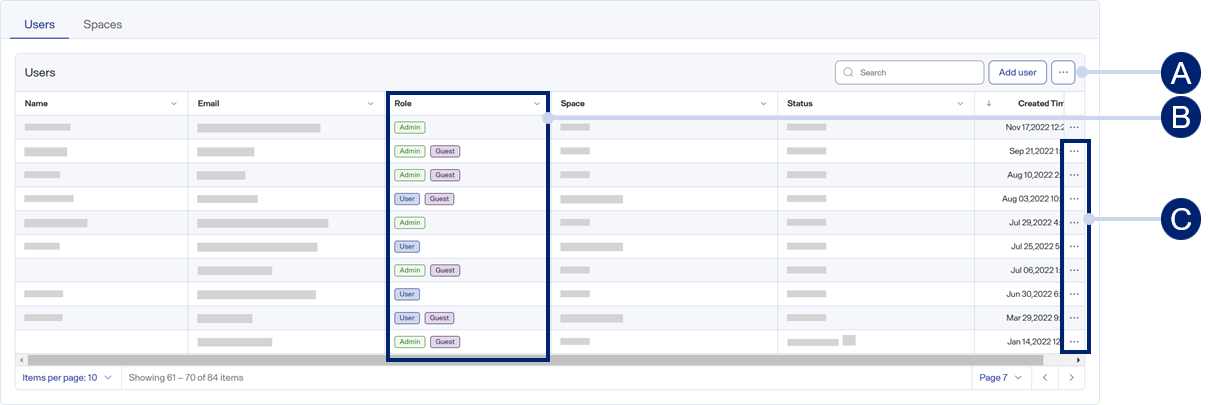Click the User tag in Mar 29,2022 row
Image resolution: width=1208 pixels, height=405 pixels.
point(407,318)
